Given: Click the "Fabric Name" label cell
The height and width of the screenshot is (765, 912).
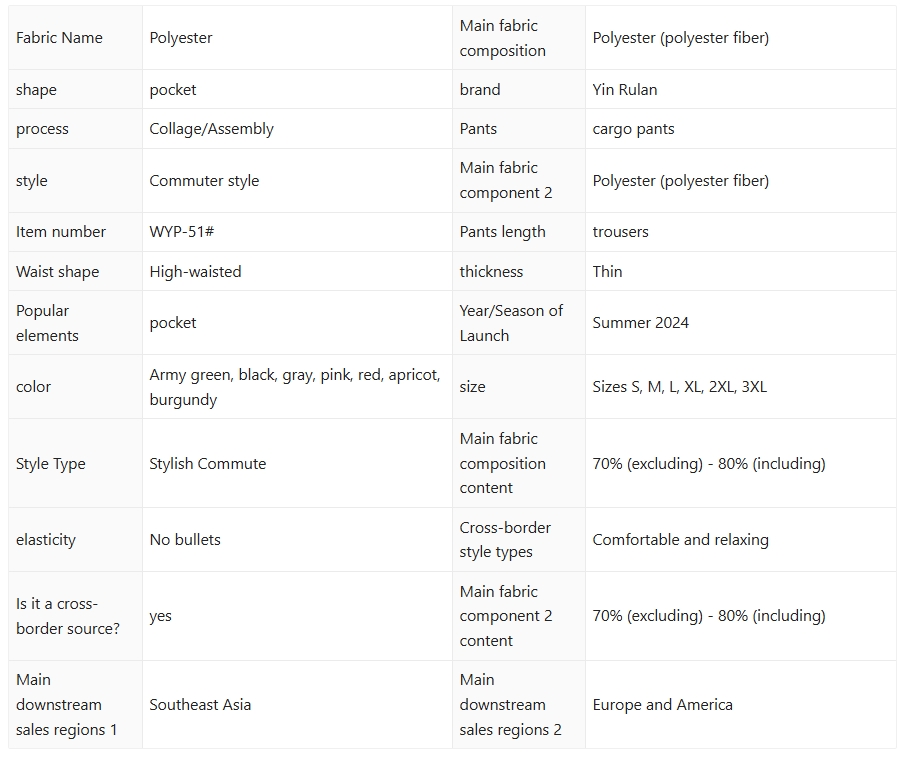Looking at the screenshot, I should coord(60,38).
